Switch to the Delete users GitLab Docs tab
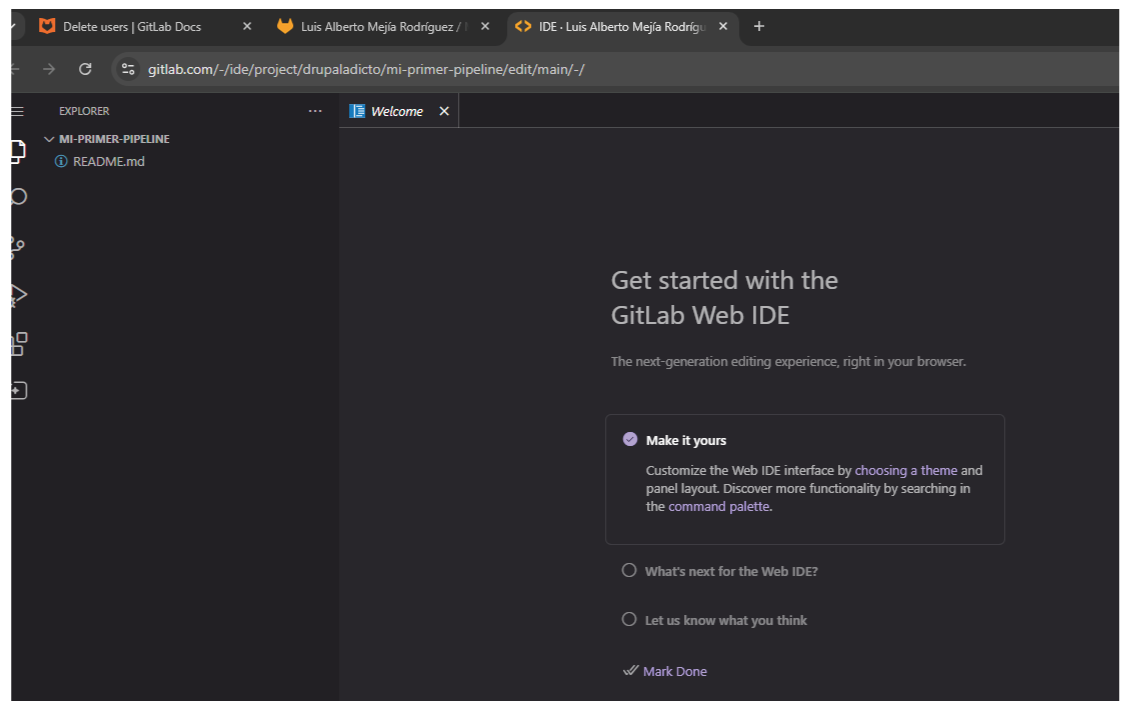The image size is (1131, 710). (x=131, y=27)
